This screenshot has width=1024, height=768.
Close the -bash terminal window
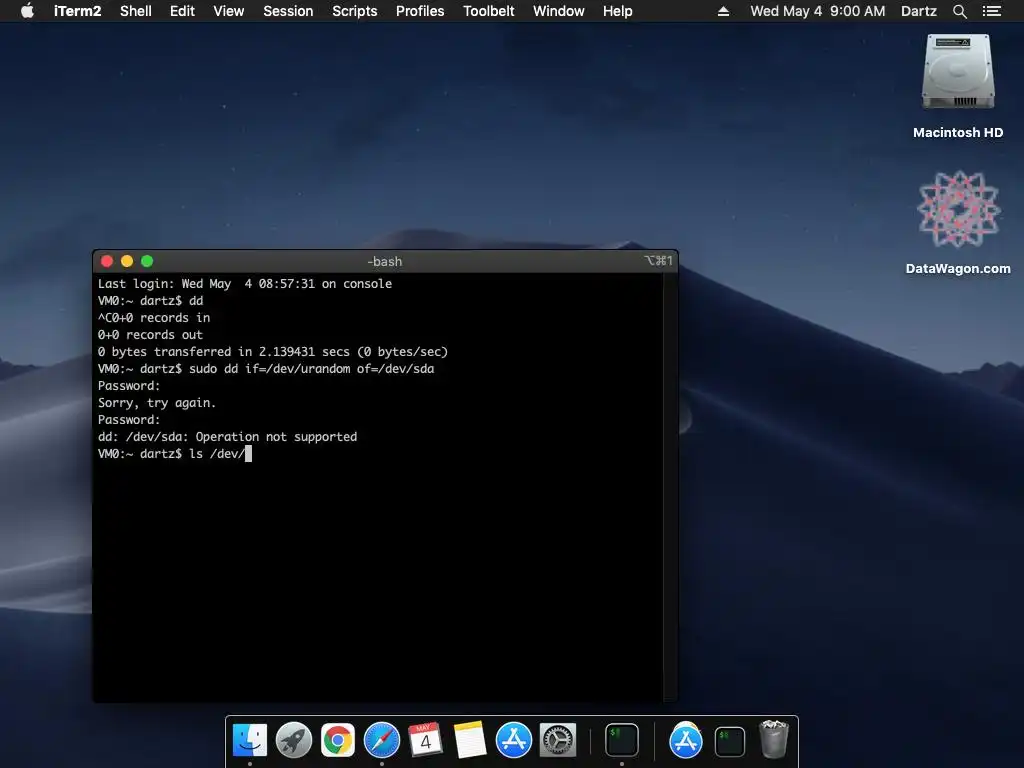tap(107, 261)
